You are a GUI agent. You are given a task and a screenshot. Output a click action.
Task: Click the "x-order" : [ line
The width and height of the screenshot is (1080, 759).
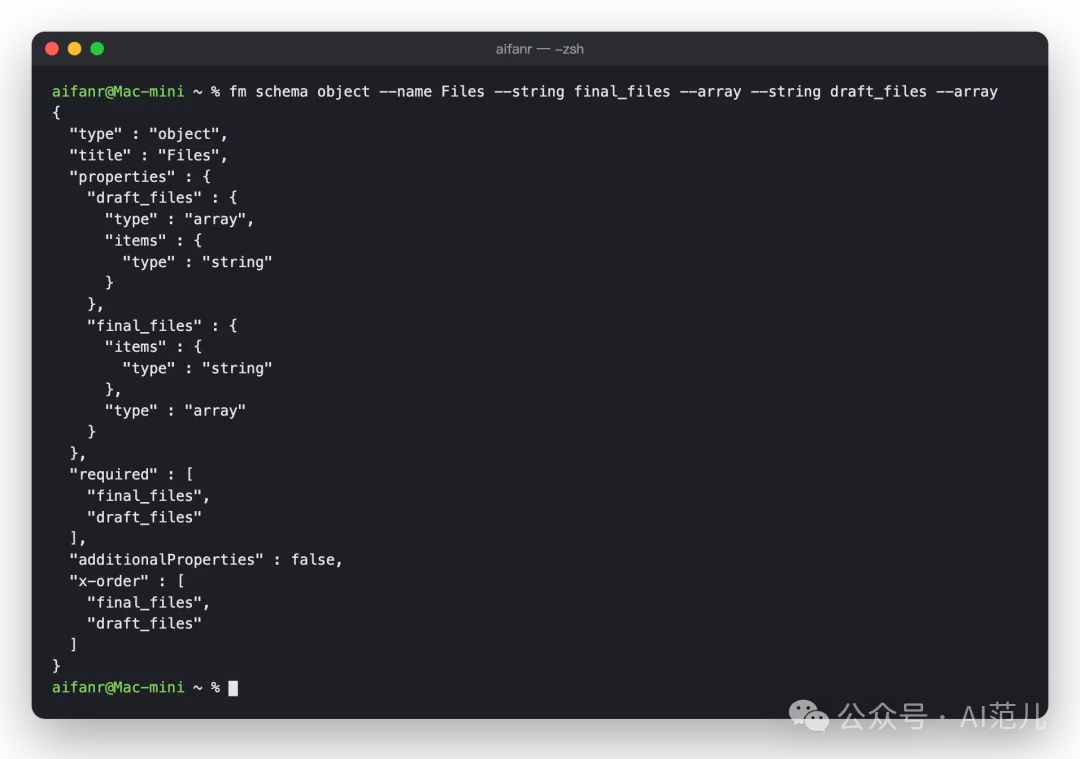tap(127, 581)
